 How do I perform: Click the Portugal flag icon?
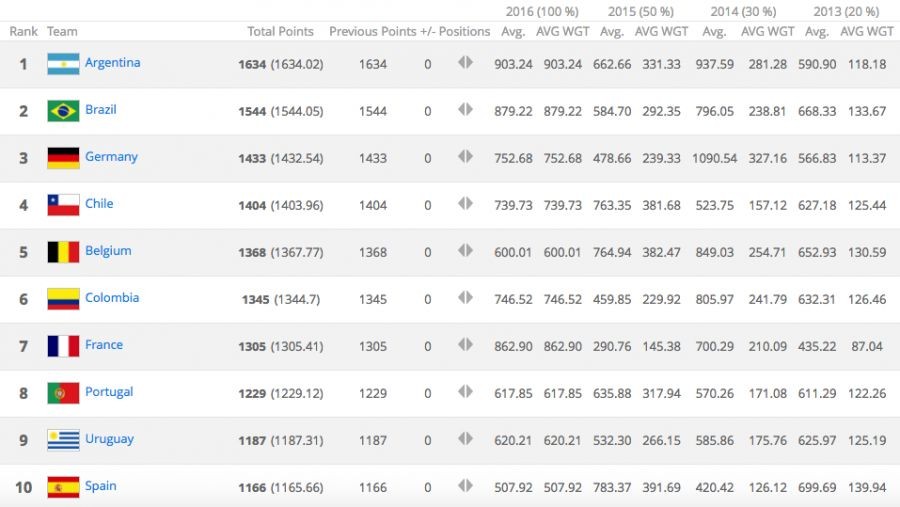pyautogui.click(x=63, y=393)
